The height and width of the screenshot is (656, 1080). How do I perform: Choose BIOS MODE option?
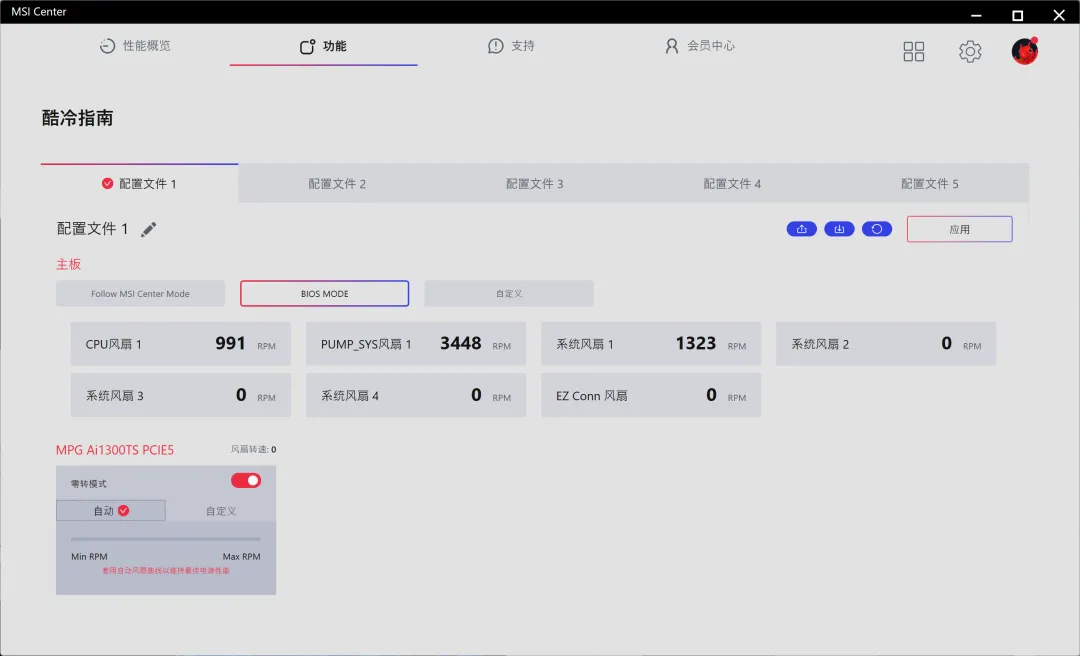(324, 294)
